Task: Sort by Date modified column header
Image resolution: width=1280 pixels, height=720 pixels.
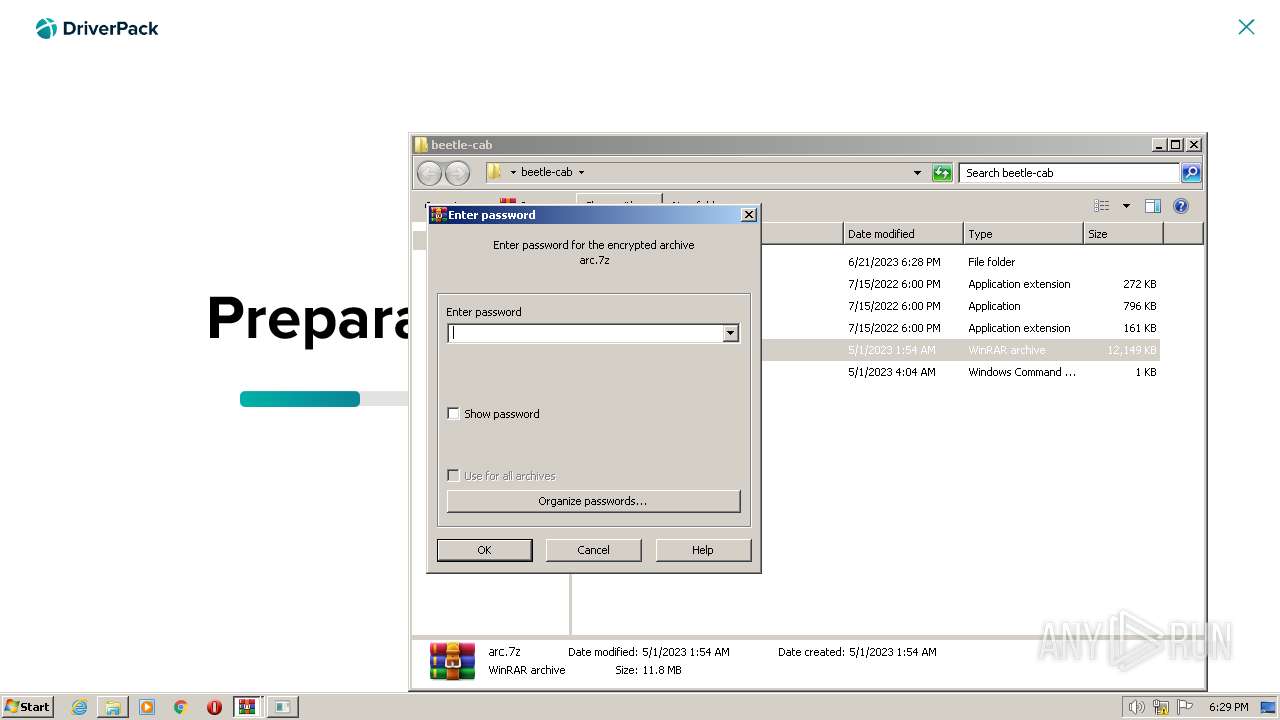Action: pyautogui.click(x=903, y=234)
